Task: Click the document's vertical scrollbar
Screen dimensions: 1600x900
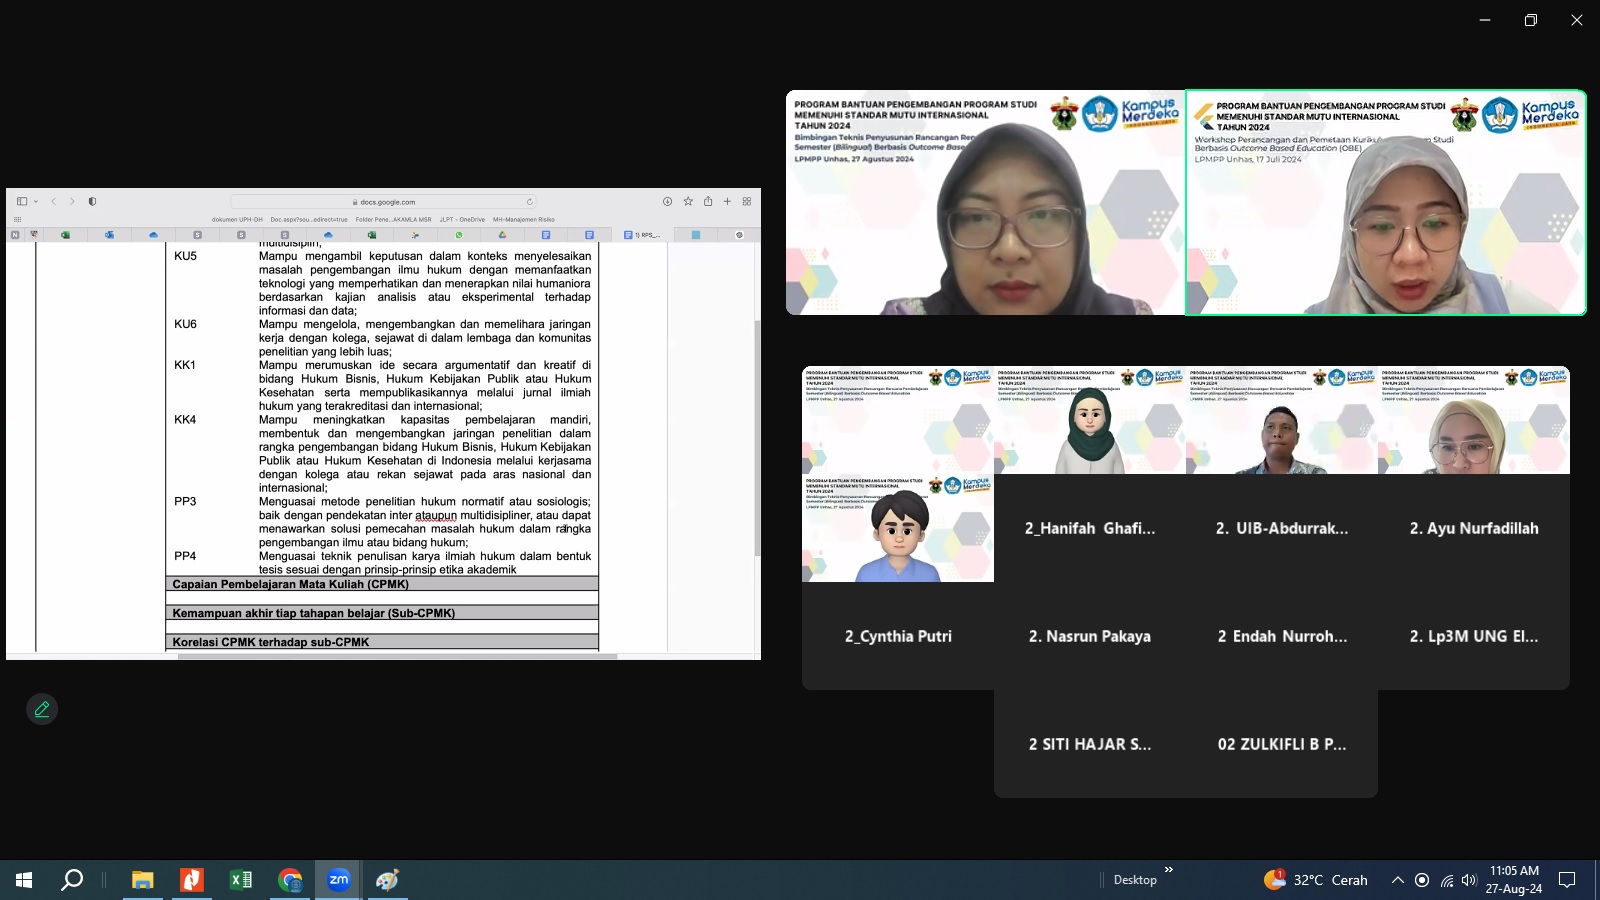Action: pyautogui.click(x=757, y=440)
